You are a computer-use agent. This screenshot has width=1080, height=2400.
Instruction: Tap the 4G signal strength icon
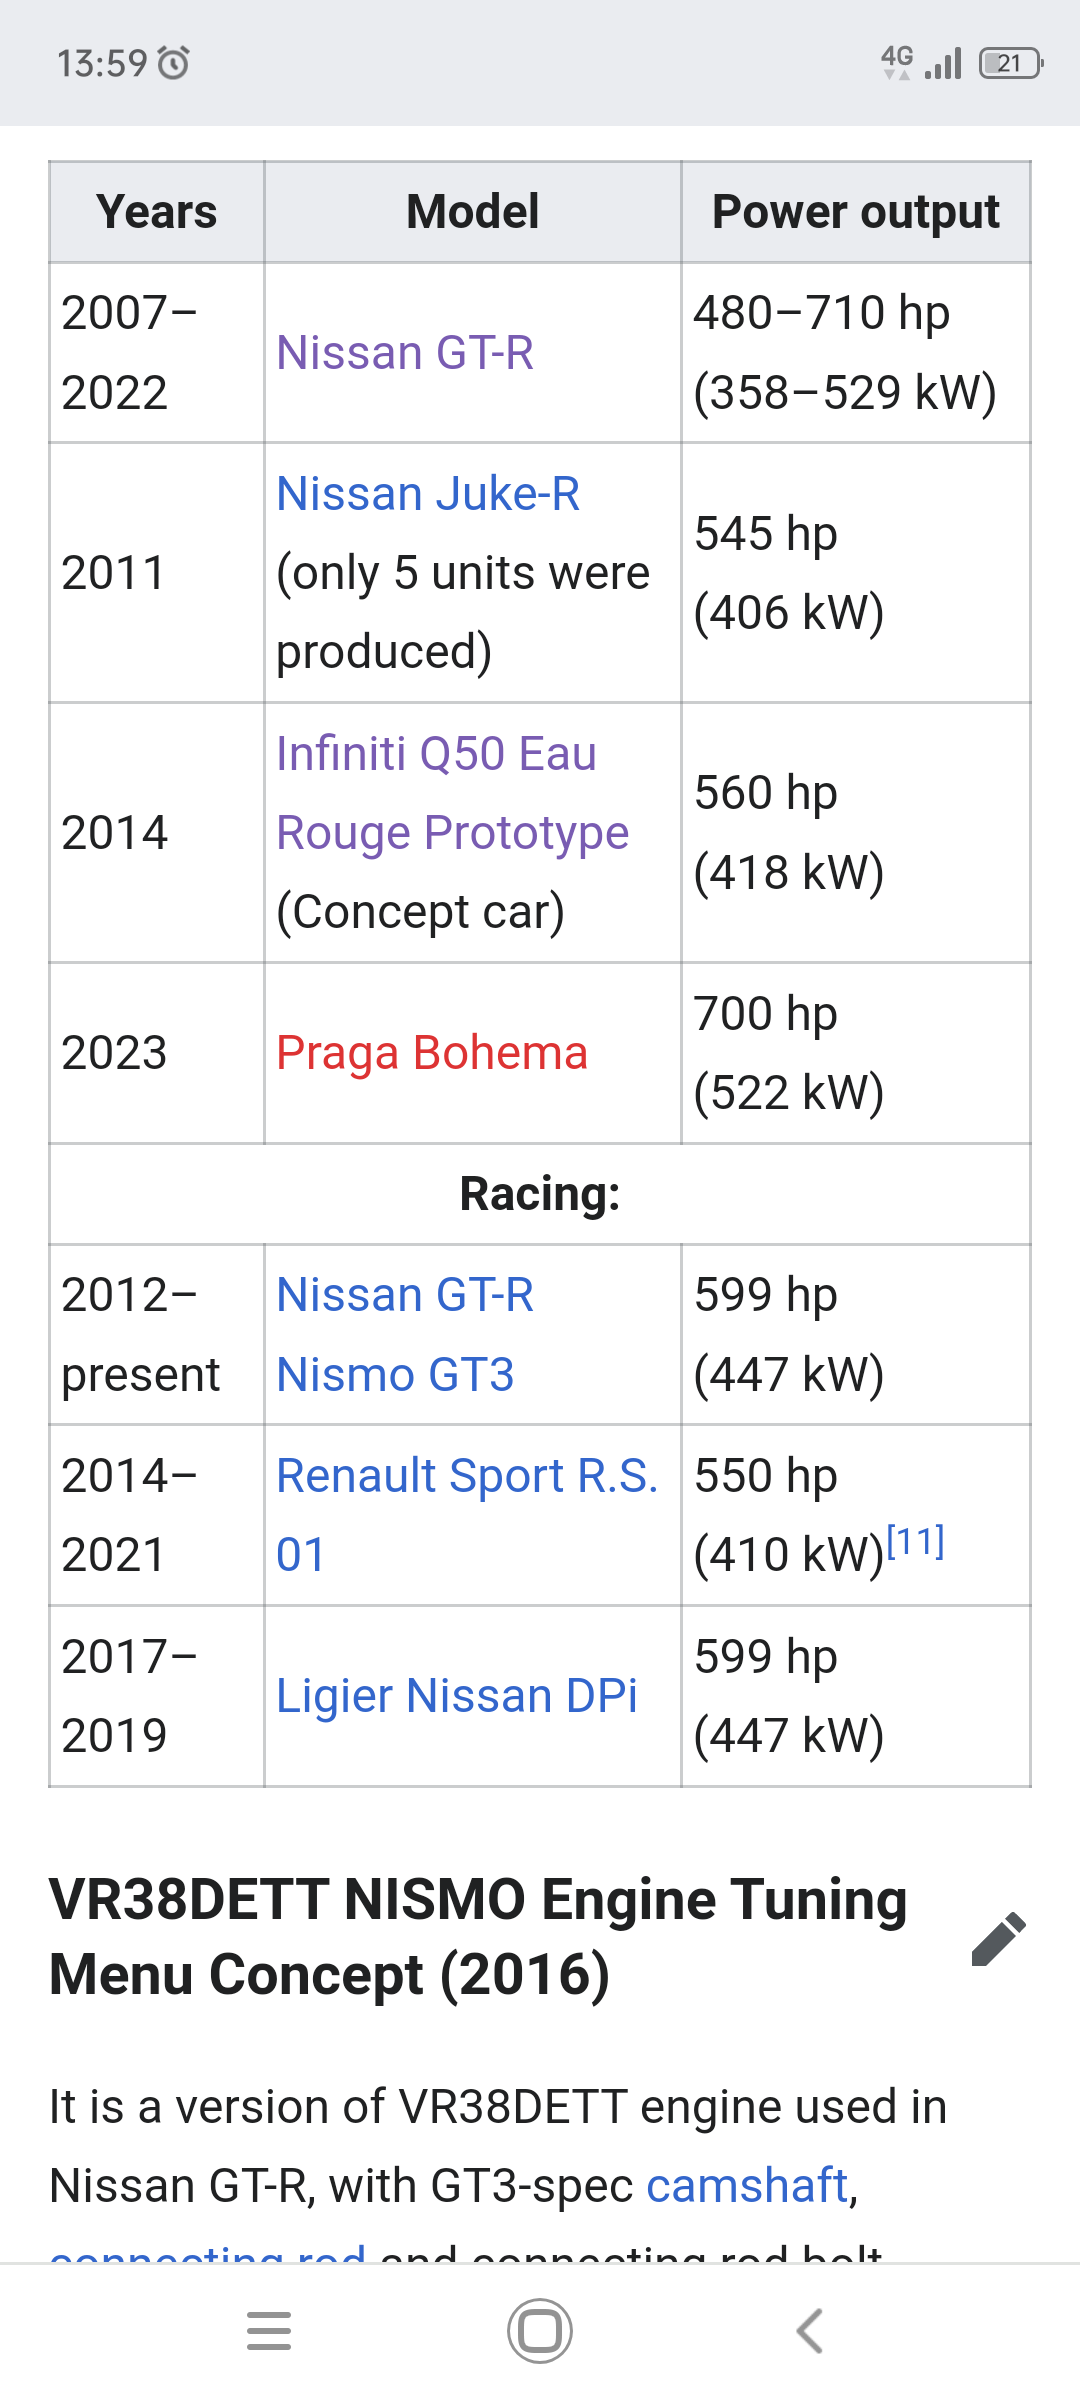[921, 63]
